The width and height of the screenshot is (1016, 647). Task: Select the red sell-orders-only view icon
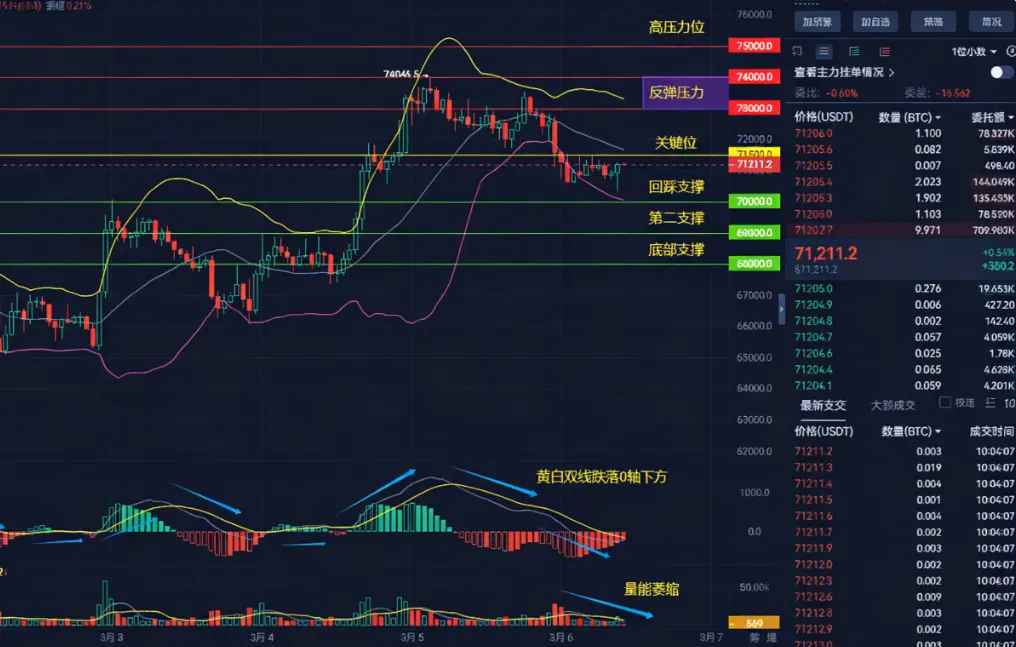point(884,51)
